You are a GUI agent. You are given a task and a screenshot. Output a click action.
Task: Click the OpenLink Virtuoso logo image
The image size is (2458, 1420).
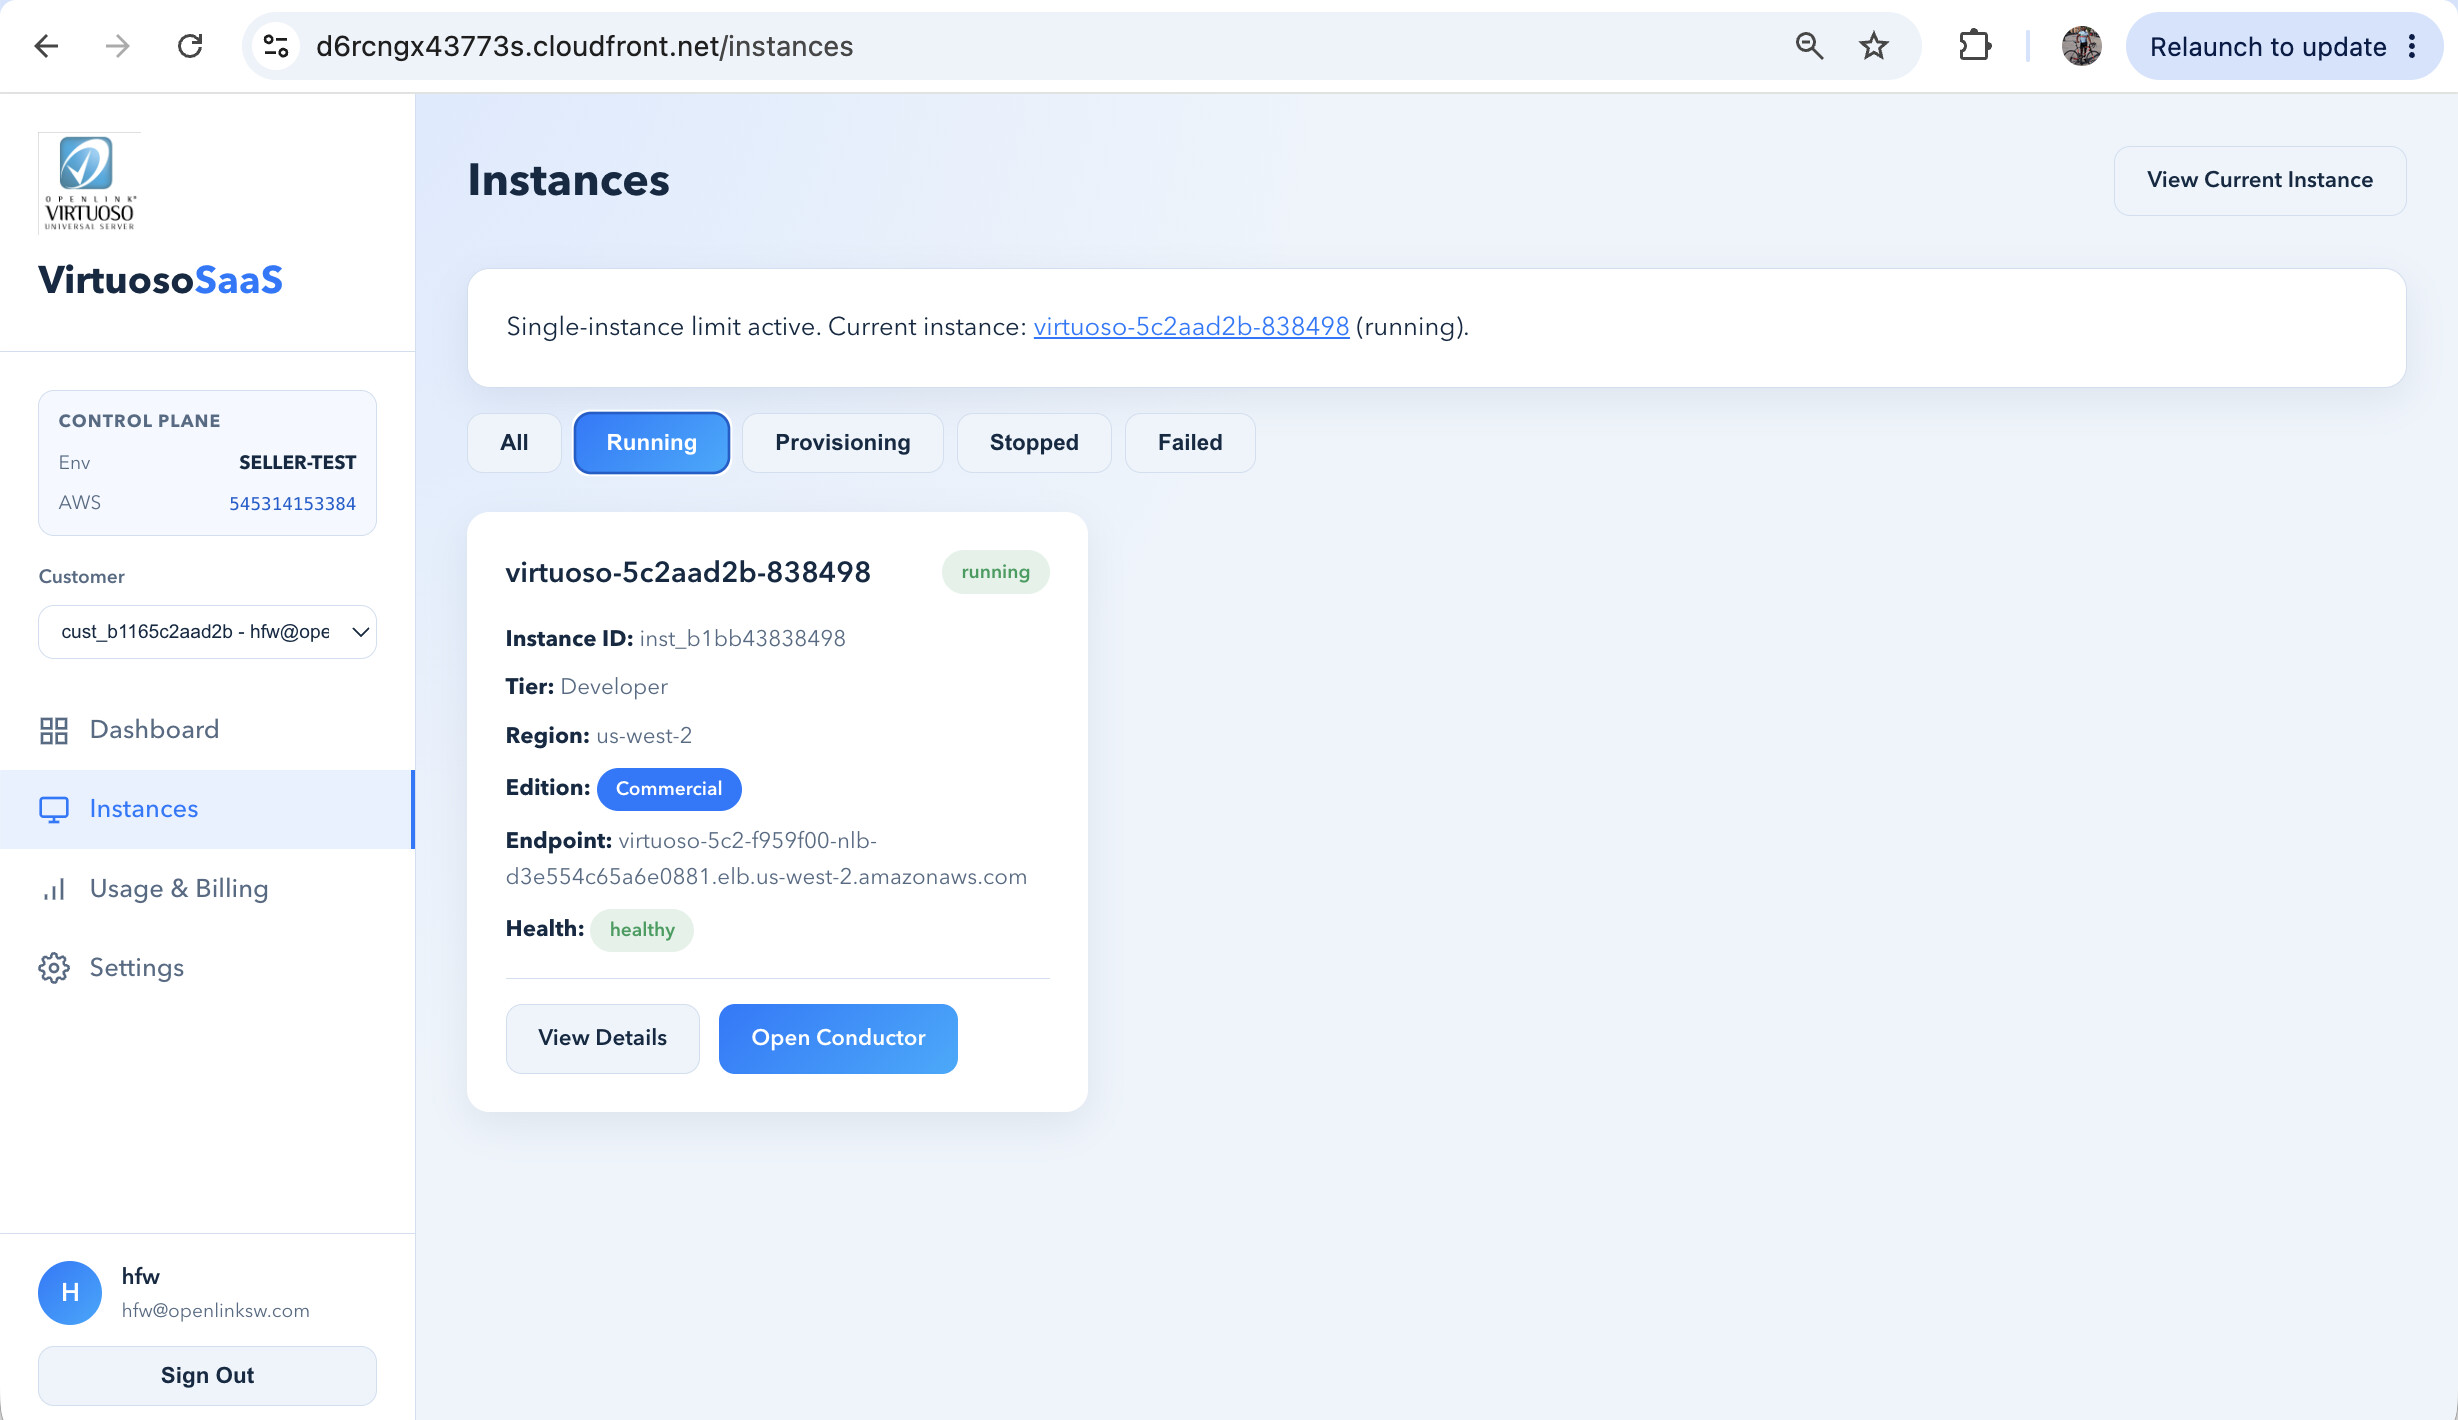click(90, 184)
